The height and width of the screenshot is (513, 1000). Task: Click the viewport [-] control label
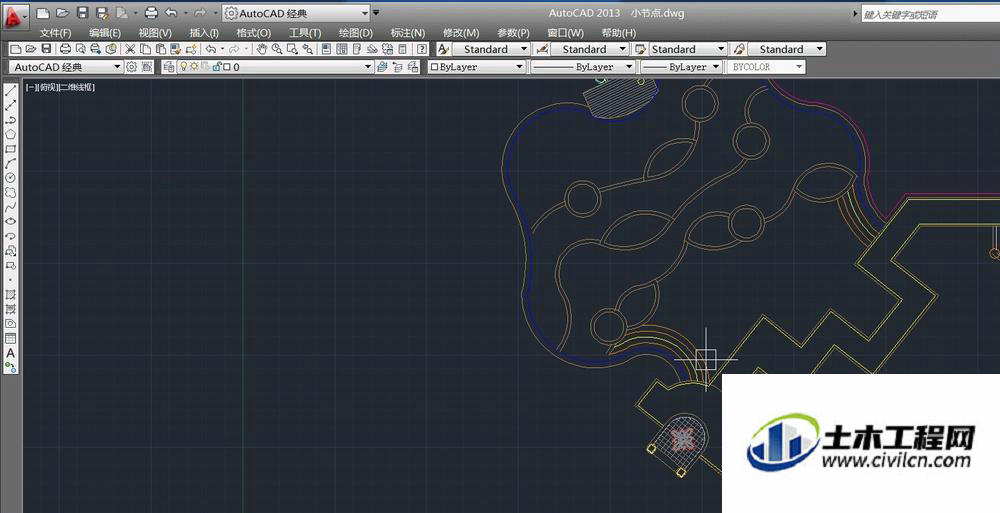click(x=31, y=87)
